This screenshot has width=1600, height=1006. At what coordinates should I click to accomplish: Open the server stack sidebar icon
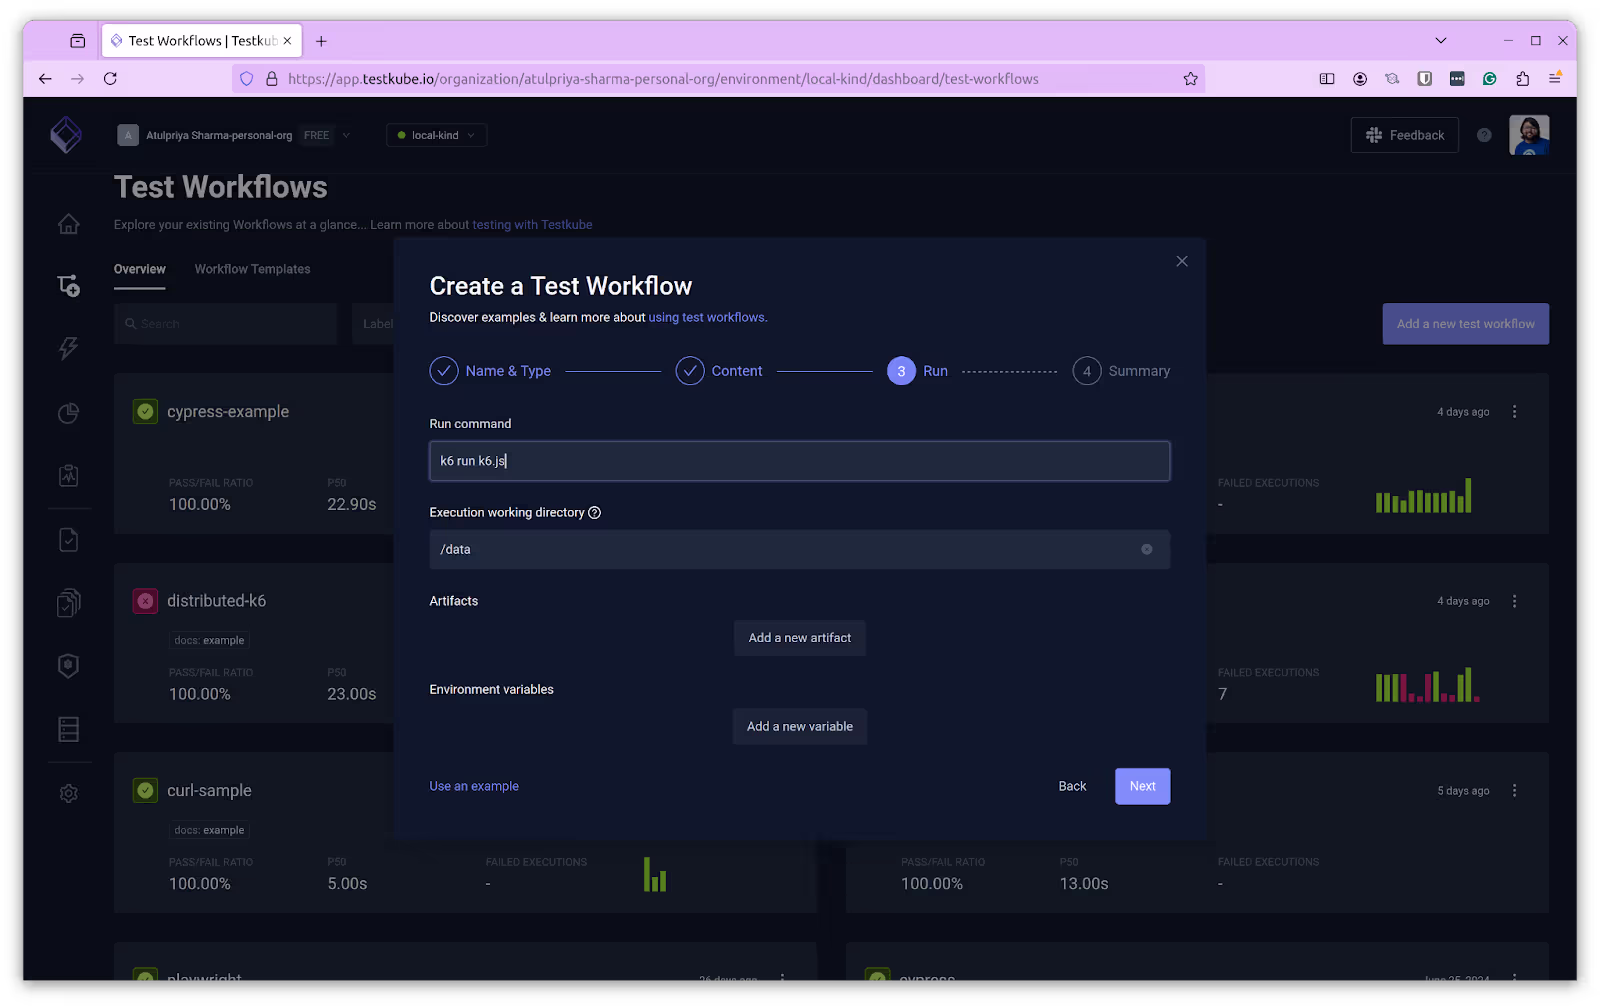coord(68,729)
